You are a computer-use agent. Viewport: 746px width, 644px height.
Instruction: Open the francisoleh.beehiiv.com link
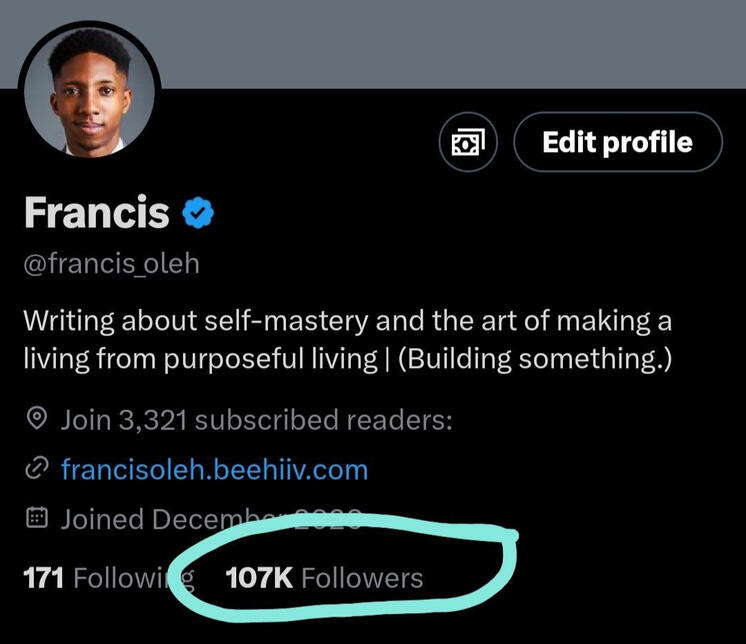[214, 469]
